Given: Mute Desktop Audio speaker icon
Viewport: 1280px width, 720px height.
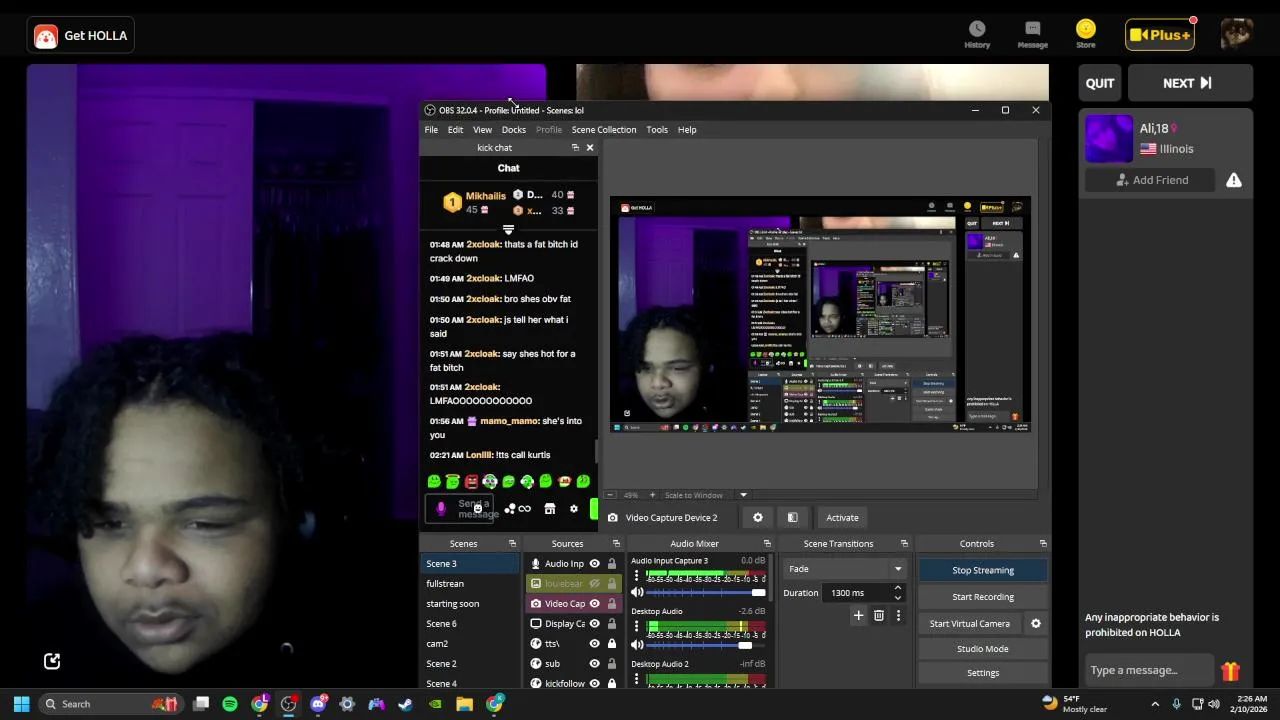Looking at the screenshot, I should coord(637,644).
